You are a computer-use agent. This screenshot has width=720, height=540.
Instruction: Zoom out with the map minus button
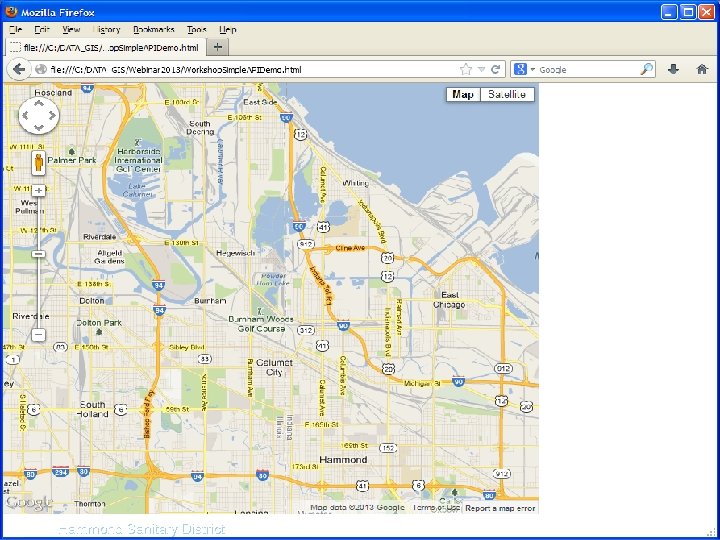39,335
